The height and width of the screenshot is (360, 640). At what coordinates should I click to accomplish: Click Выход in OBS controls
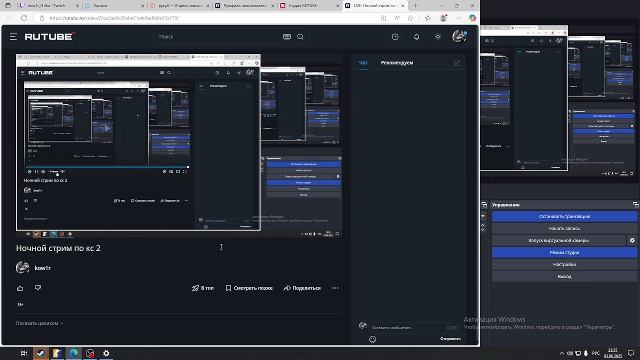[564, 276]
